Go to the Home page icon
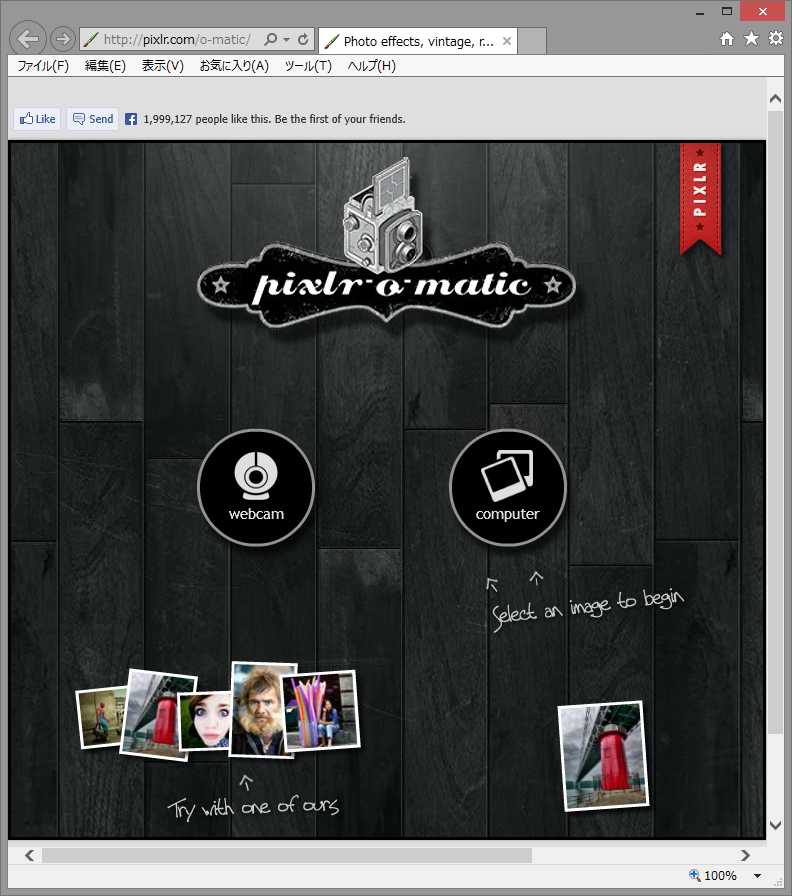The height and width of the screenshot is (896, 792). [x=726, y=39]
